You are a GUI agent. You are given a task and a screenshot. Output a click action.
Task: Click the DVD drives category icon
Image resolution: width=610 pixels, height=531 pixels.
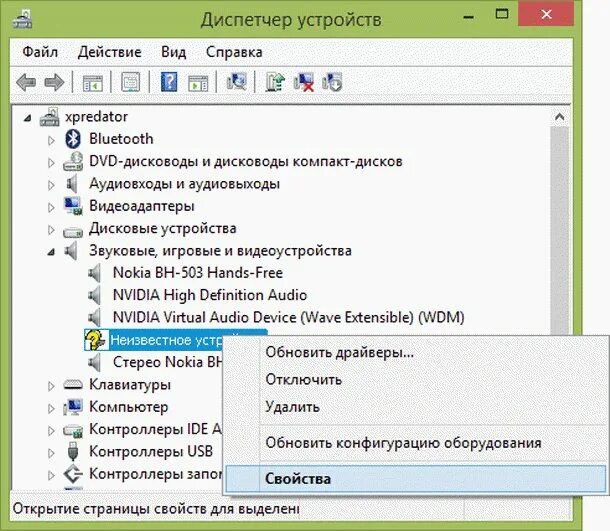(73, 161)
